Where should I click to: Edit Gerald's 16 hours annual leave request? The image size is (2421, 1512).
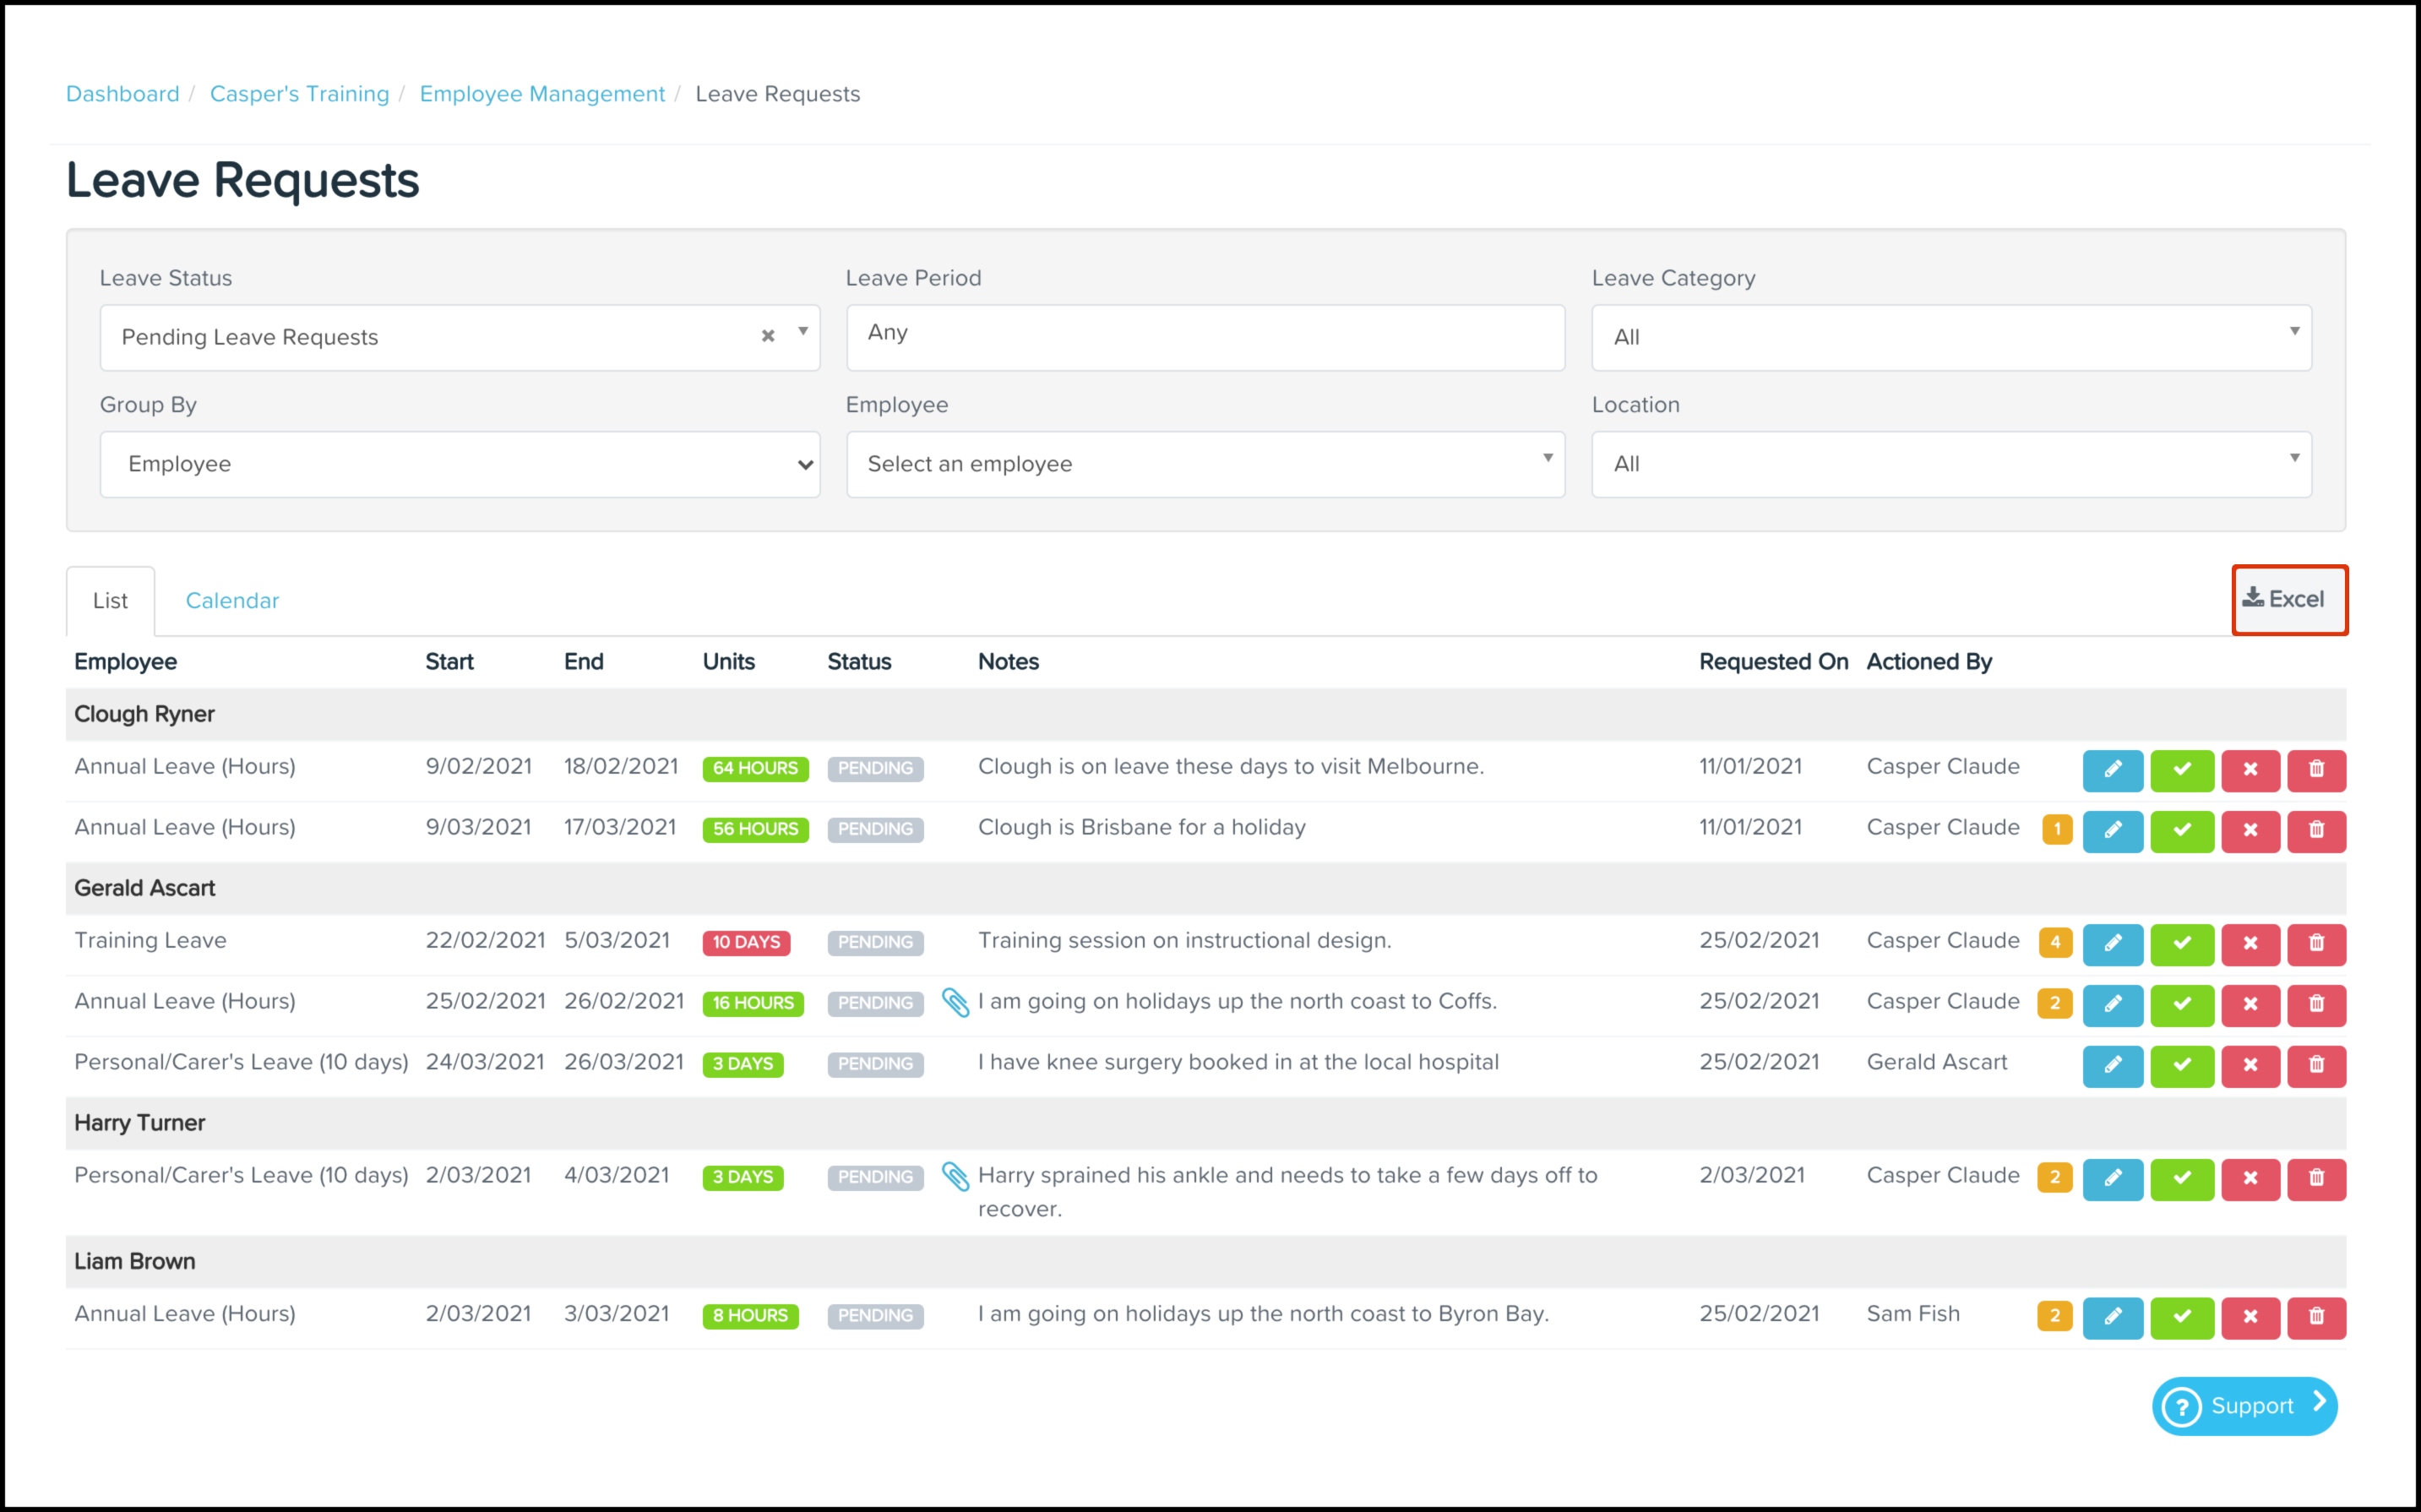2112,1005
